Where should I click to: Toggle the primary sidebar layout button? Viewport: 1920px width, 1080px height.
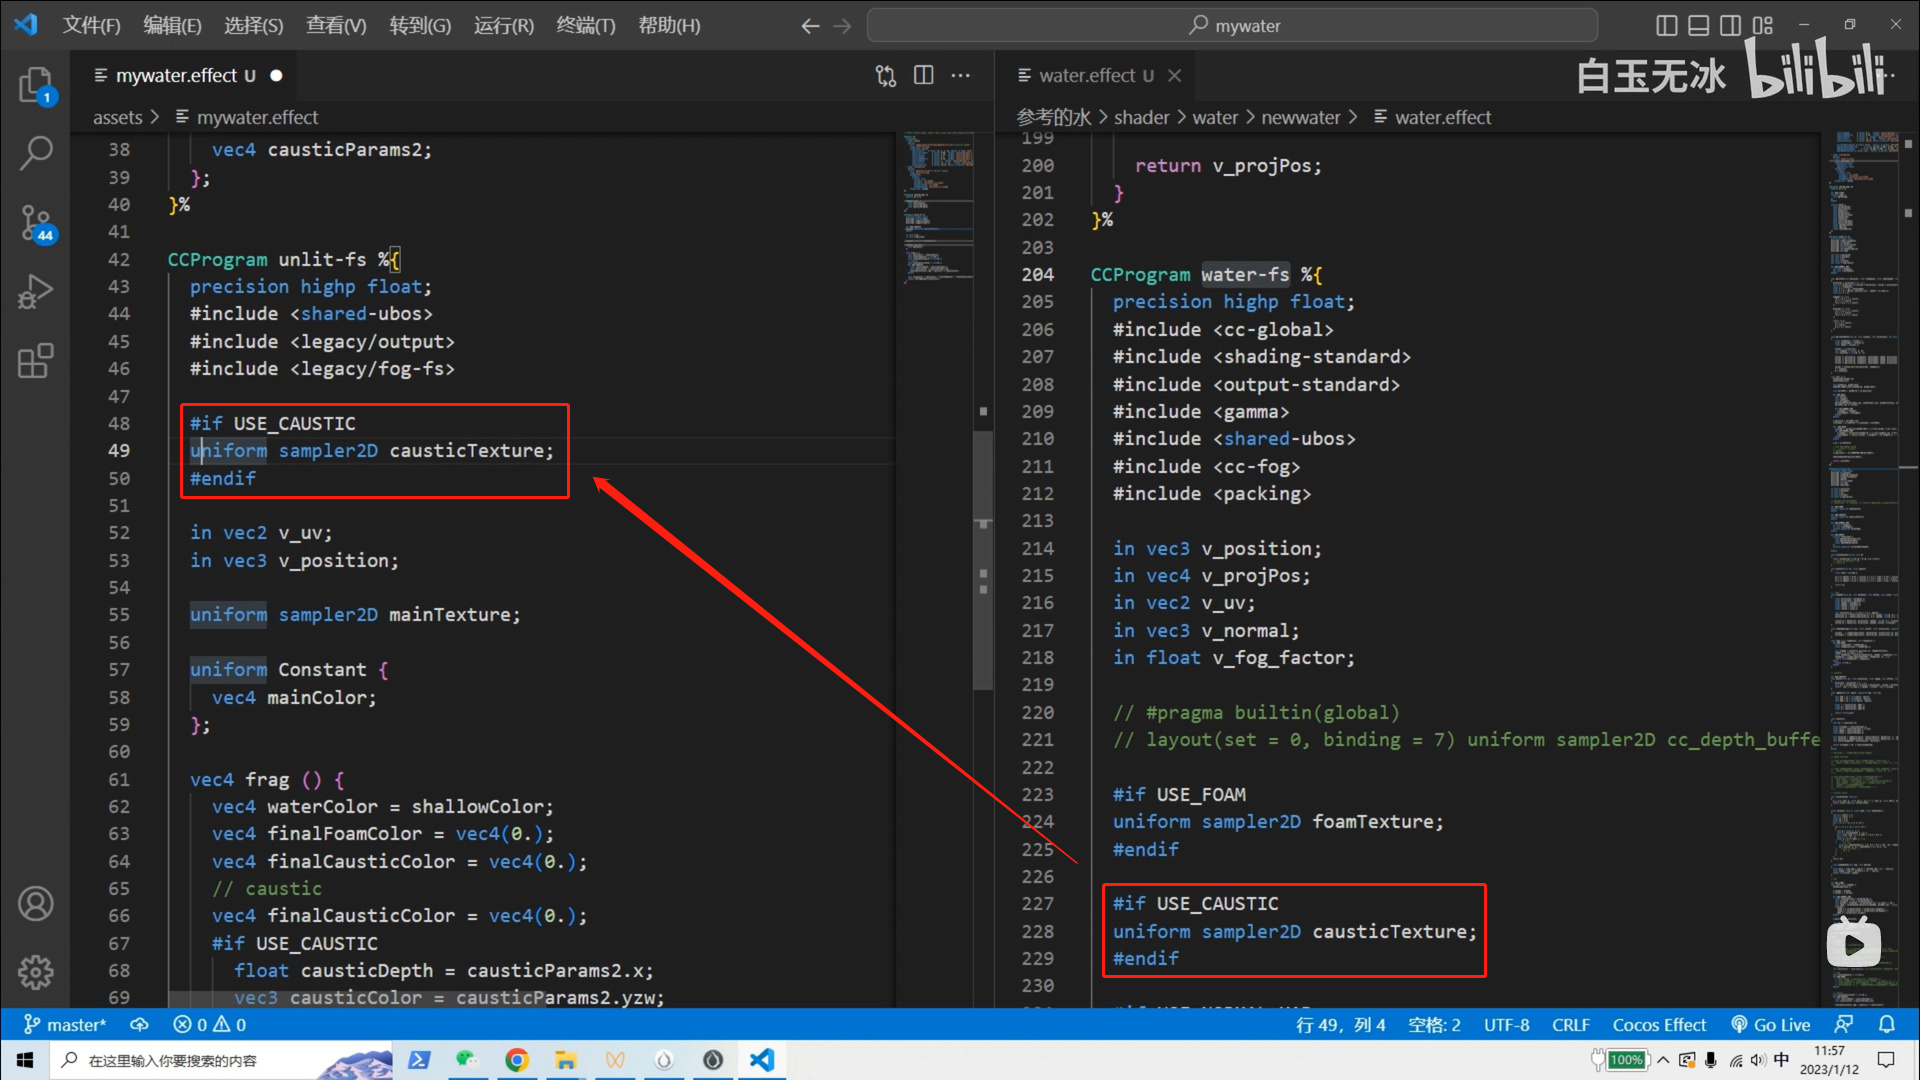pyautogui.click(x=1666, y=25)
